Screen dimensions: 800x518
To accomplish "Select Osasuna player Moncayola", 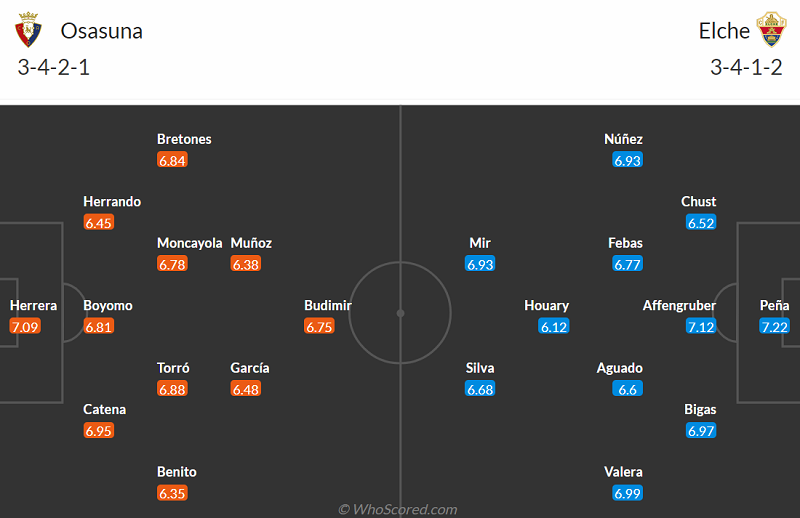I will coord(189,243).
